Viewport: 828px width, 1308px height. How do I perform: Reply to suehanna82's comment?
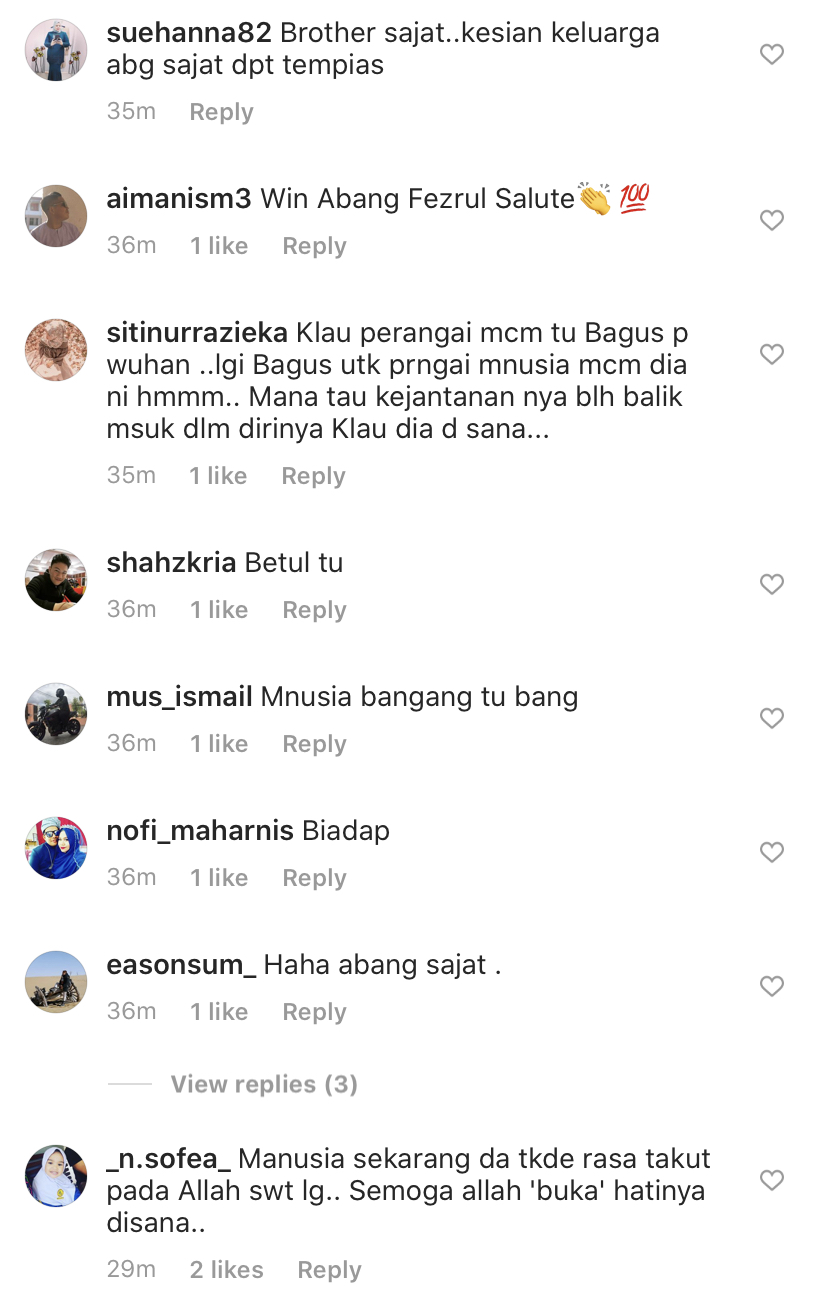point(221,112)
